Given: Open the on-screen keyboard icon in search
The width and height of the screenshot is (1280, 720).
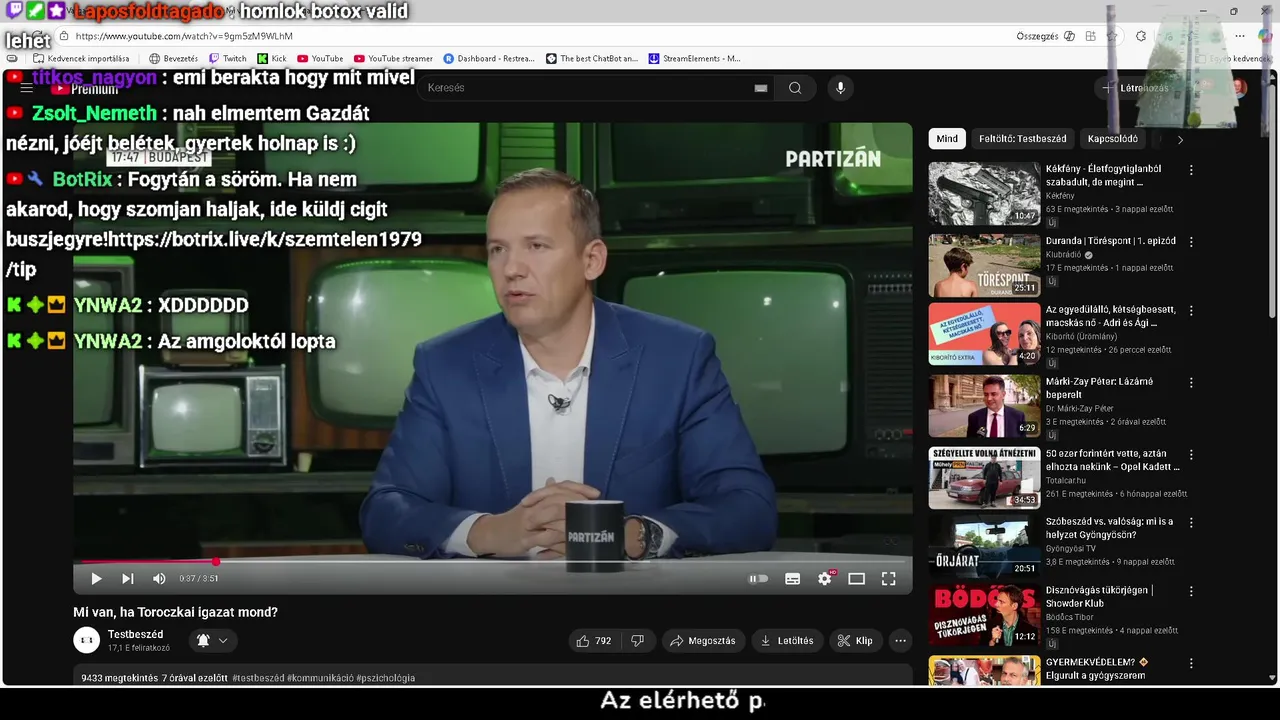Looking at the screenshot, I should pos(761,88).
